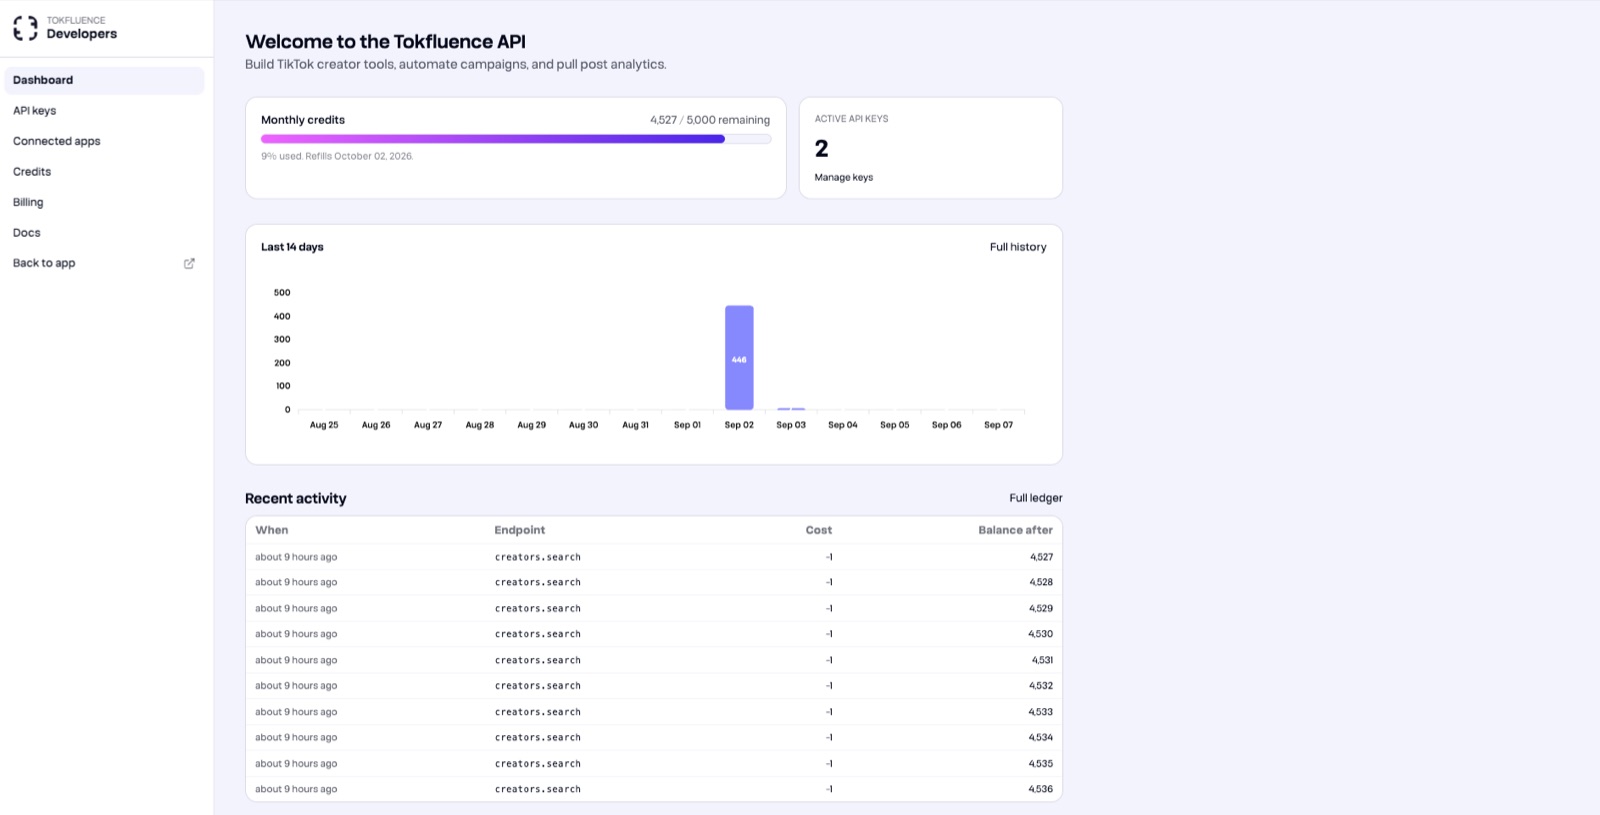Image resolution: width=1600 pixels, height=815 pixels.
Task: Click 'about 9 hours ago' in the 4,530 row
Action: coord(296,634)
